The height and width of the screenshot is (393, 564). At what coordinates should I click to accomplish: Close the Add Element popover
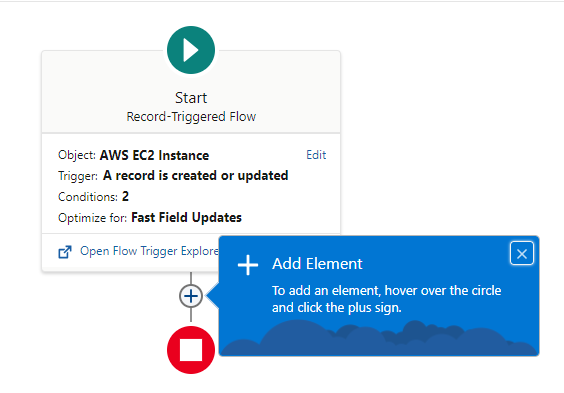(x=522, y=253)
